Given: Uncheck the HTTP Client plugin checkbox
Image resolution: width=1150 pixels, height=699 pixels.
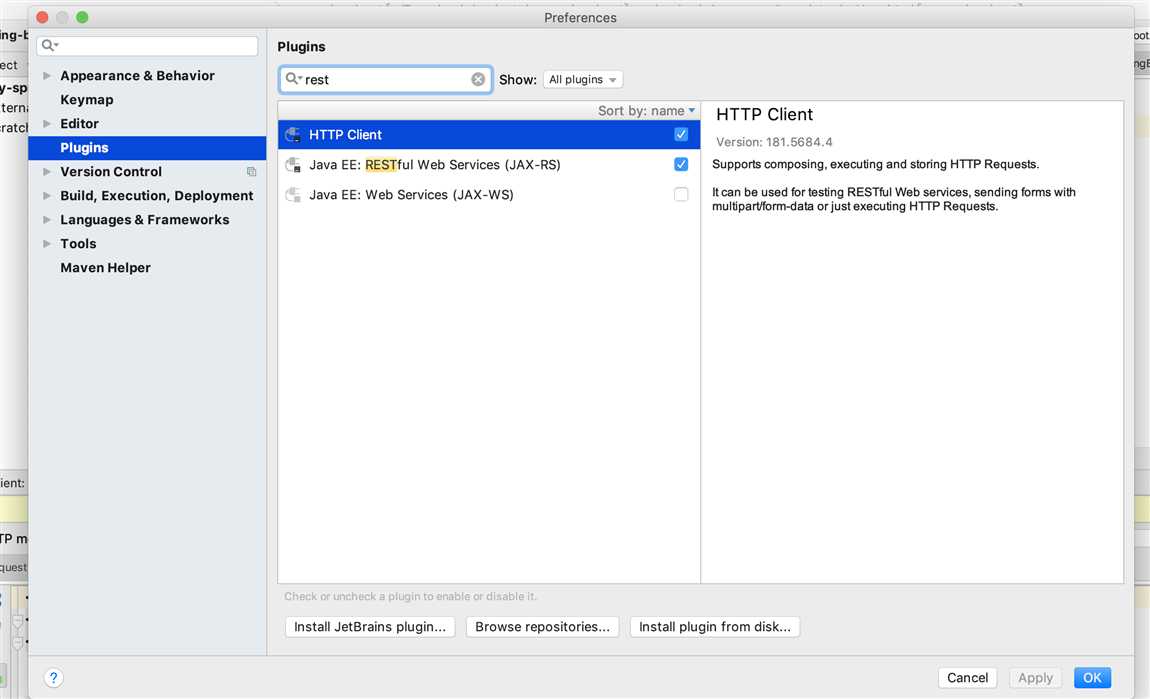Looking at the screenshot, I should 681,135.
